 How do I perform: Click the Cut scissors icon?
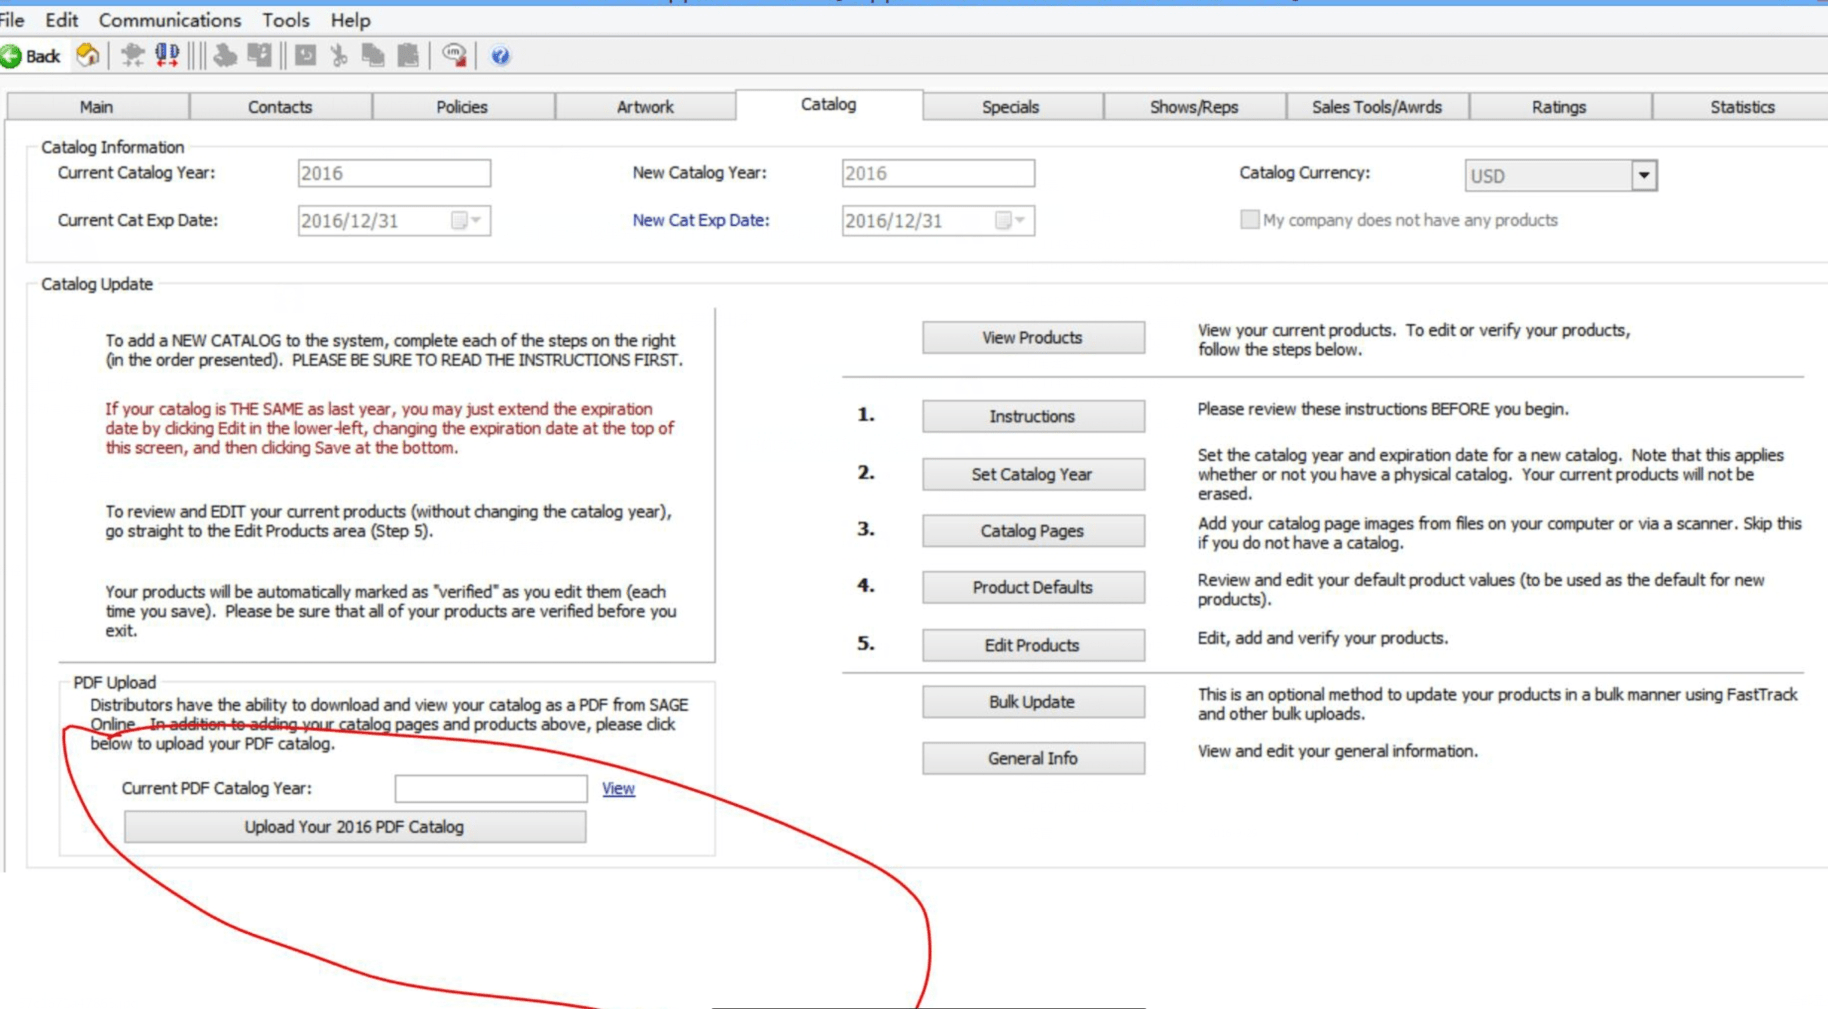pos(340,55)
